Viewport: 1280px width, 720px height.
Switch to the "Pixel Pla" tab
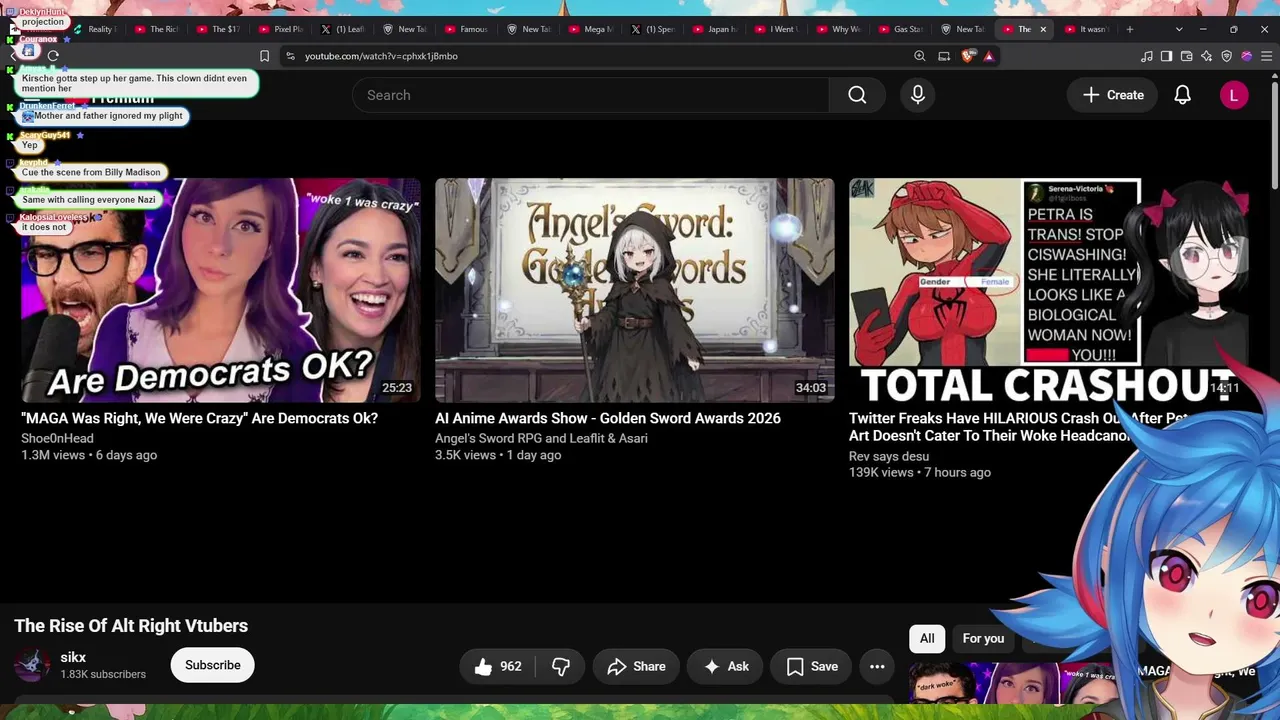click(281, 29)
